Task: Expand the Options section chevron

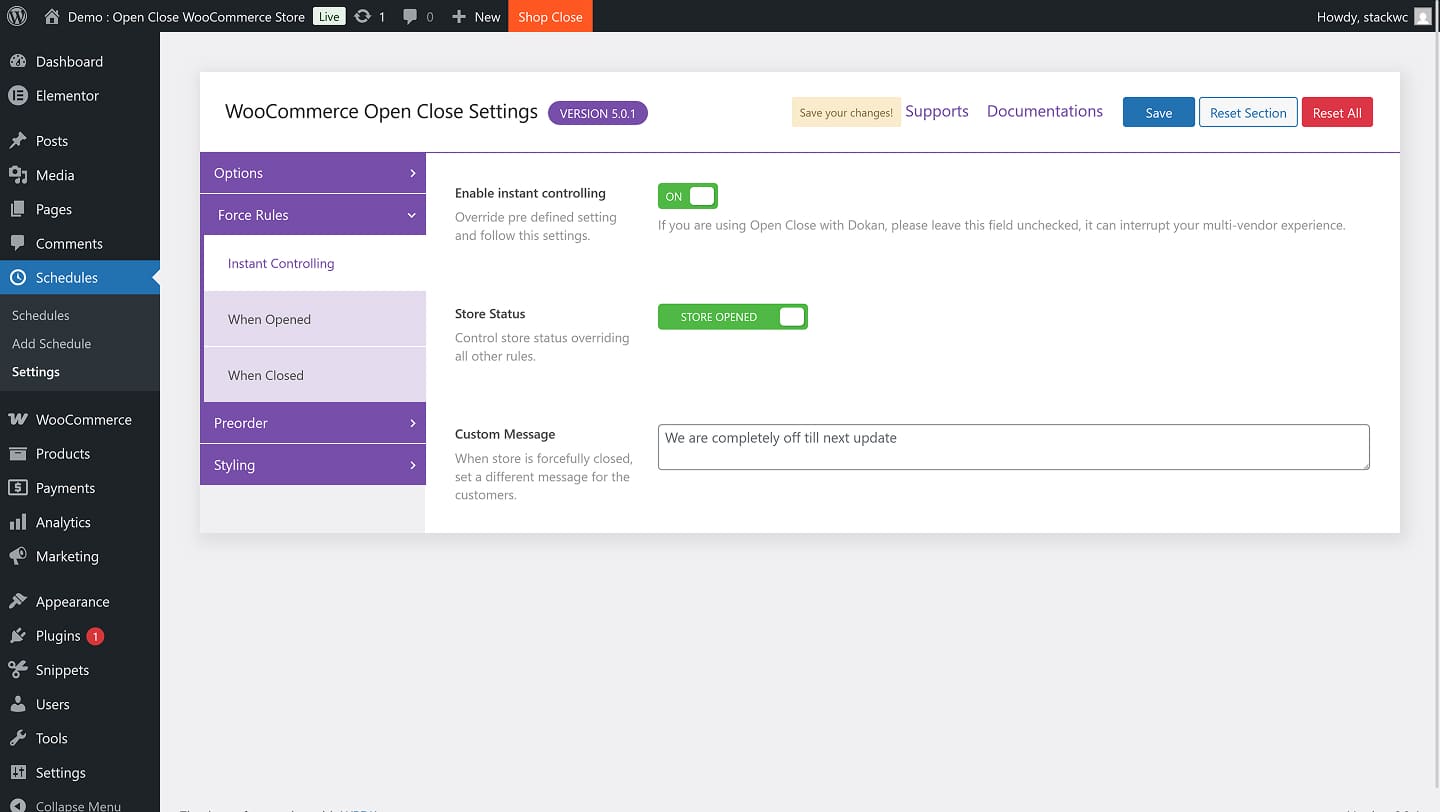Action: (412, 173)
